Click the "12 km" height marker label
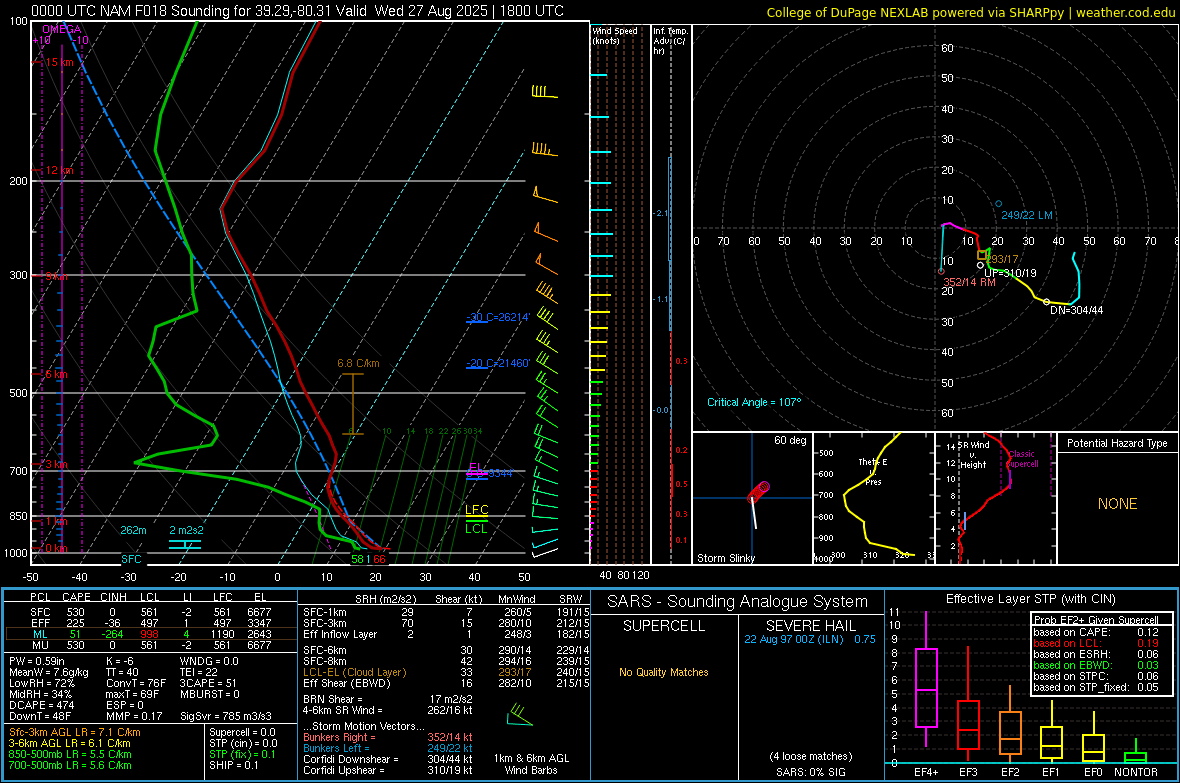Viewport: 1180px width, 783px height. pyautogui.click(x=59, y=171)
